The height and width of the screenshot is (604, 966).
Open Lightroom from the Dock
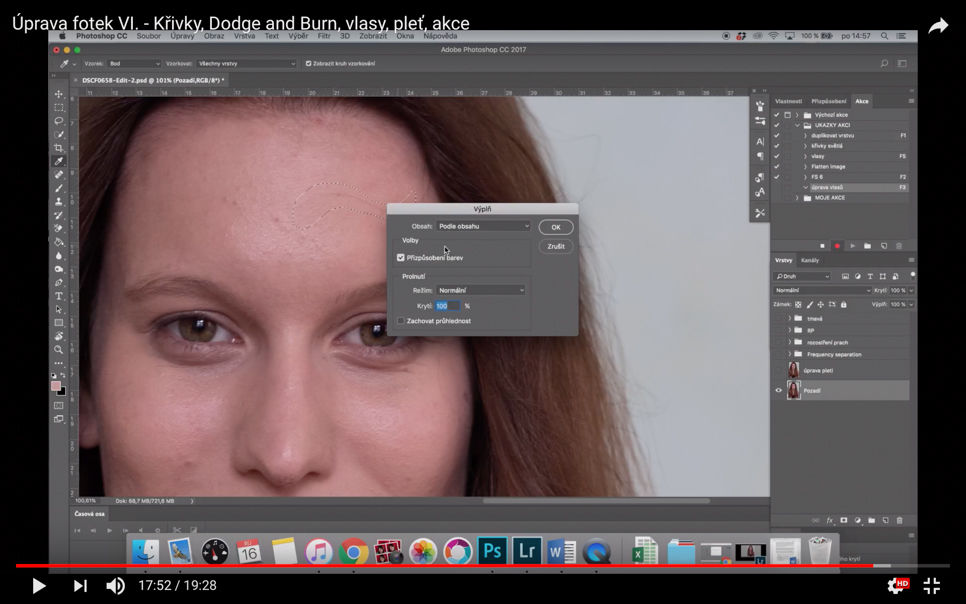(527, 550)
